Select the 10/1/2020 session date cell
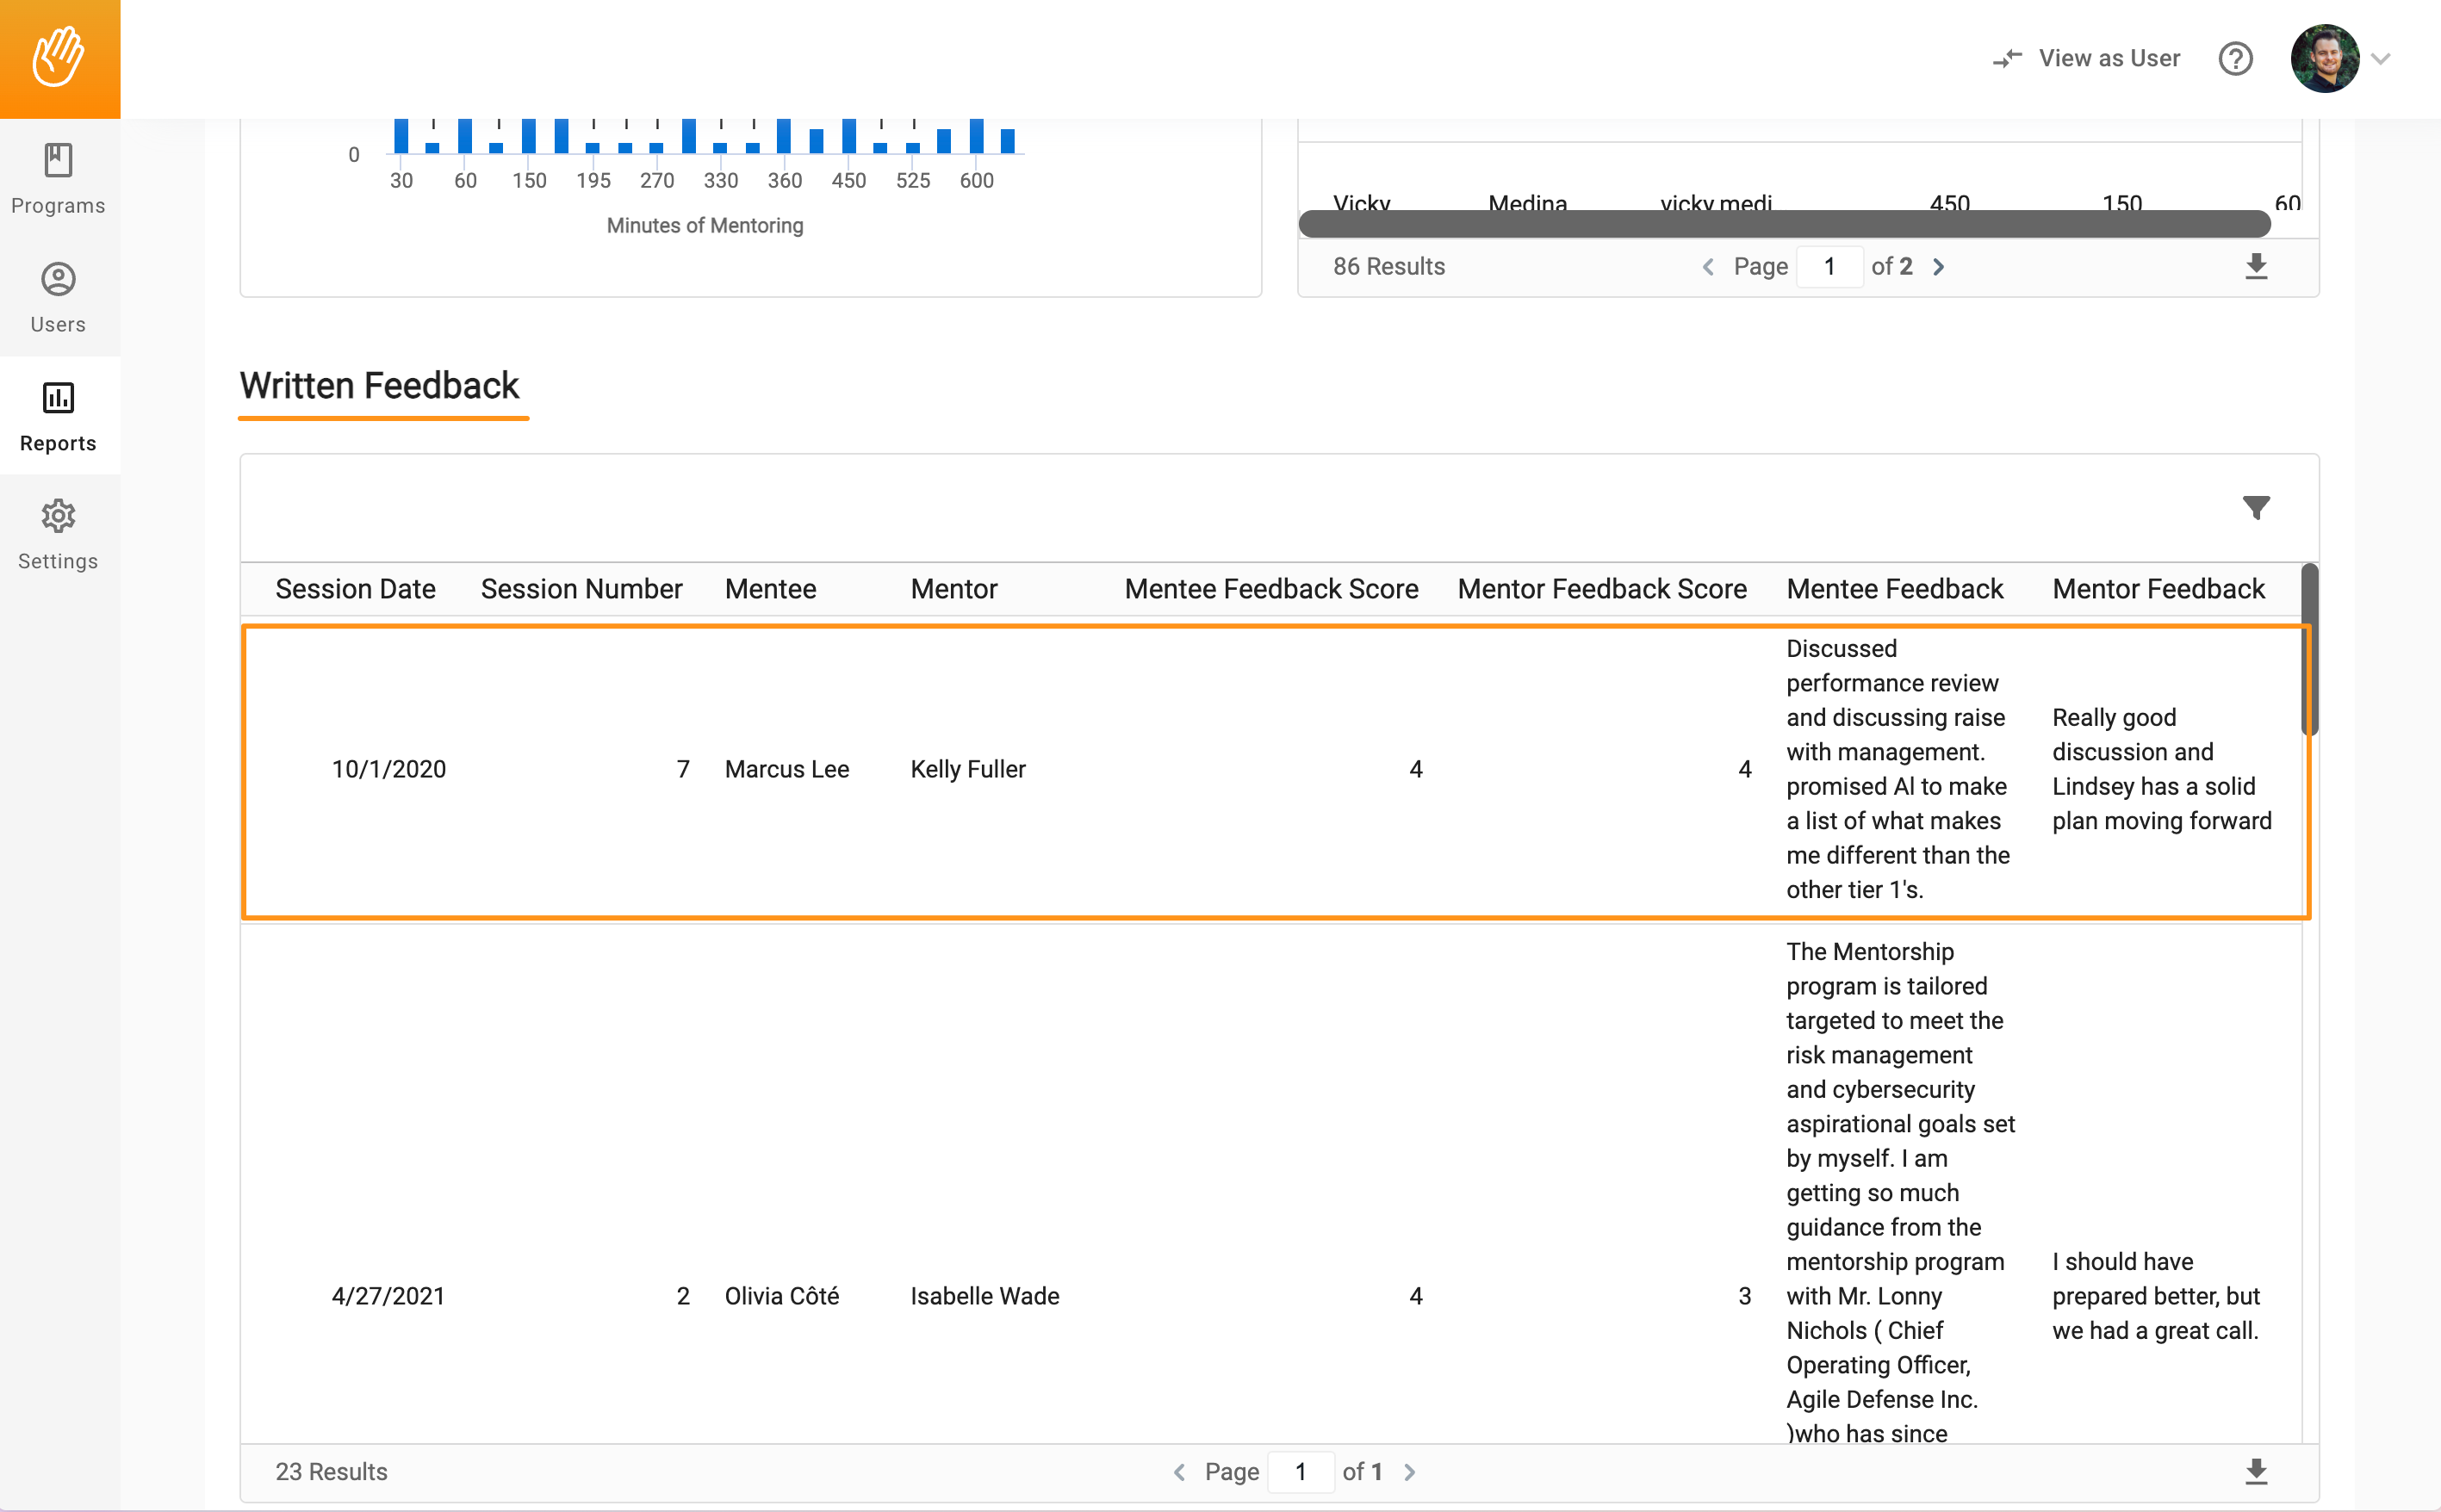Image resolution: width=2441 pixels, height=1512 pixels. pyautogui.click(x=388, y=769)
